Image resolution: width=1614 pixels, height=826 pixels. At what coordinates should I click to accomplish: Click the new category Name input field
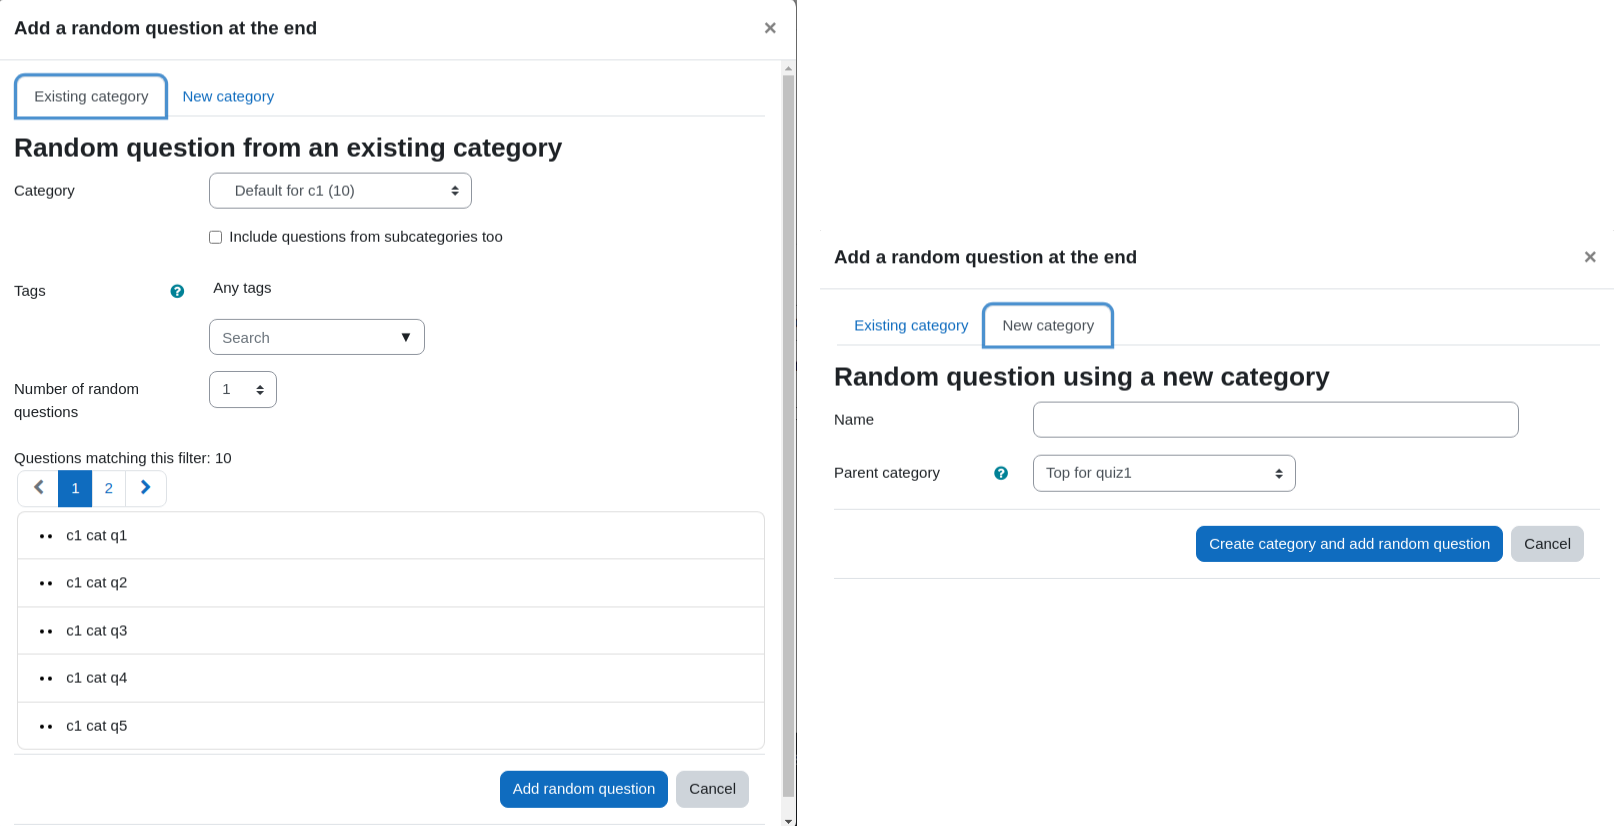(1276, 420)
